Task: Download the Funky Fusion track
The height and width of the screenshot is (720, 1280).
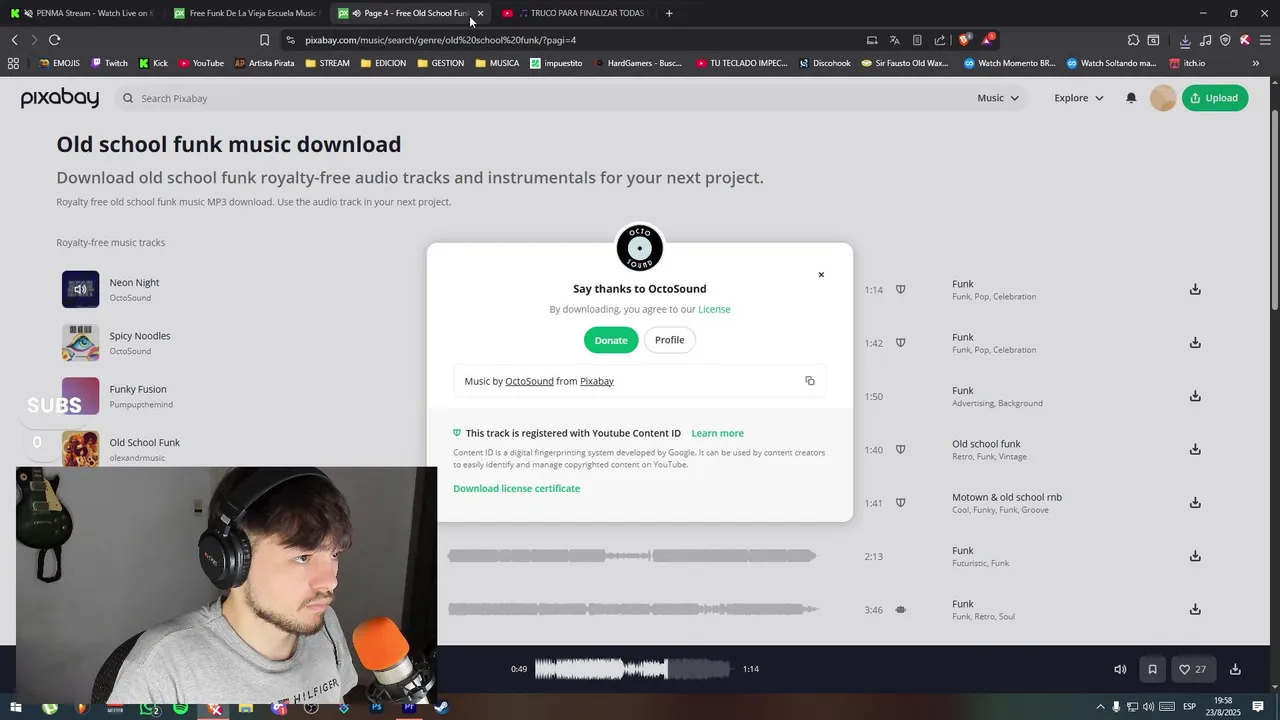Action: 1195,396
